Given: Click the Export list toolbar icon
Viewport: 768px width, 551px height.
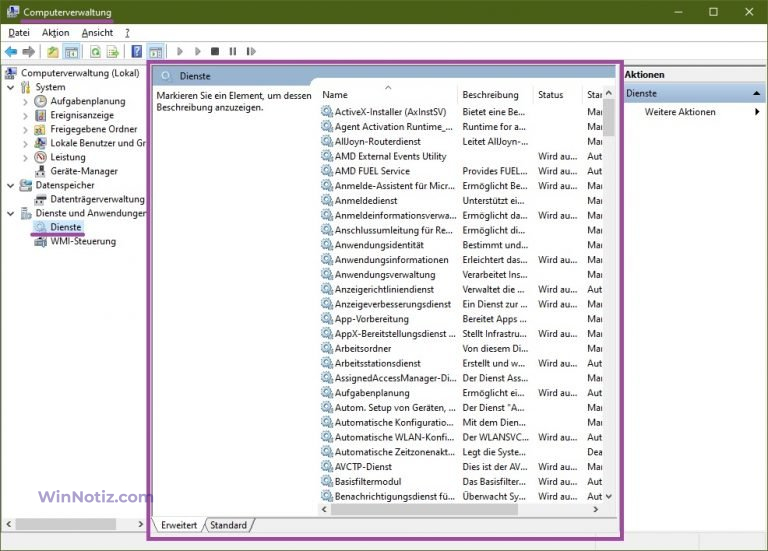Looking at the screenshot, I should click(x=113, y=51).
